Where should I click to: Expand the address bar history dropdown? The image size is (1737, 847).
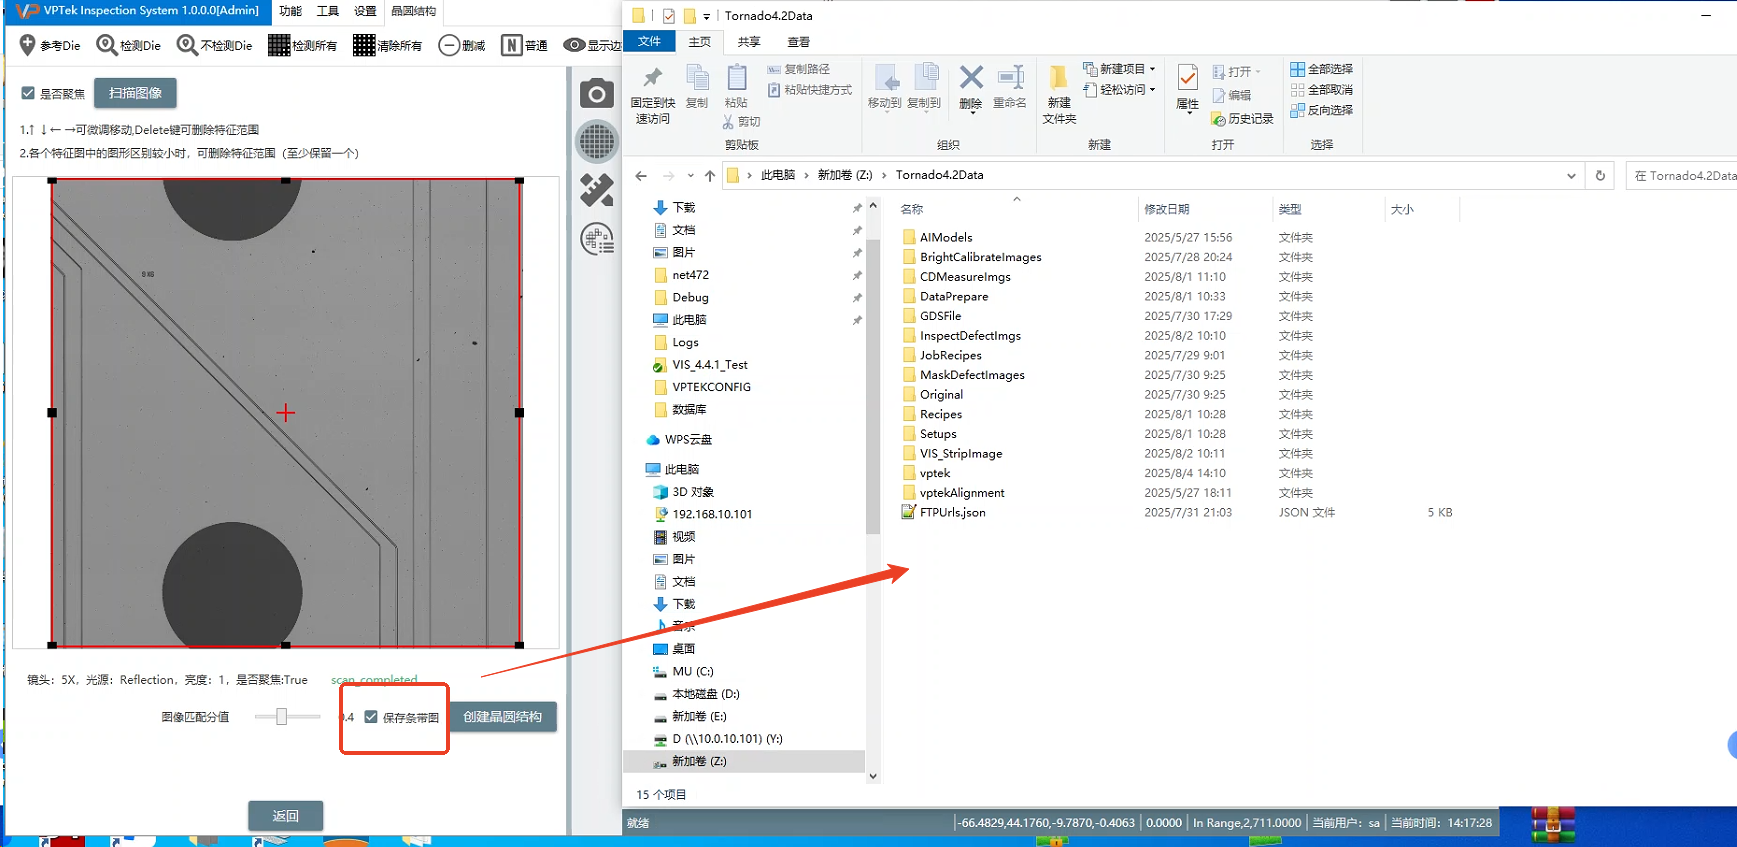point(1571,176)
